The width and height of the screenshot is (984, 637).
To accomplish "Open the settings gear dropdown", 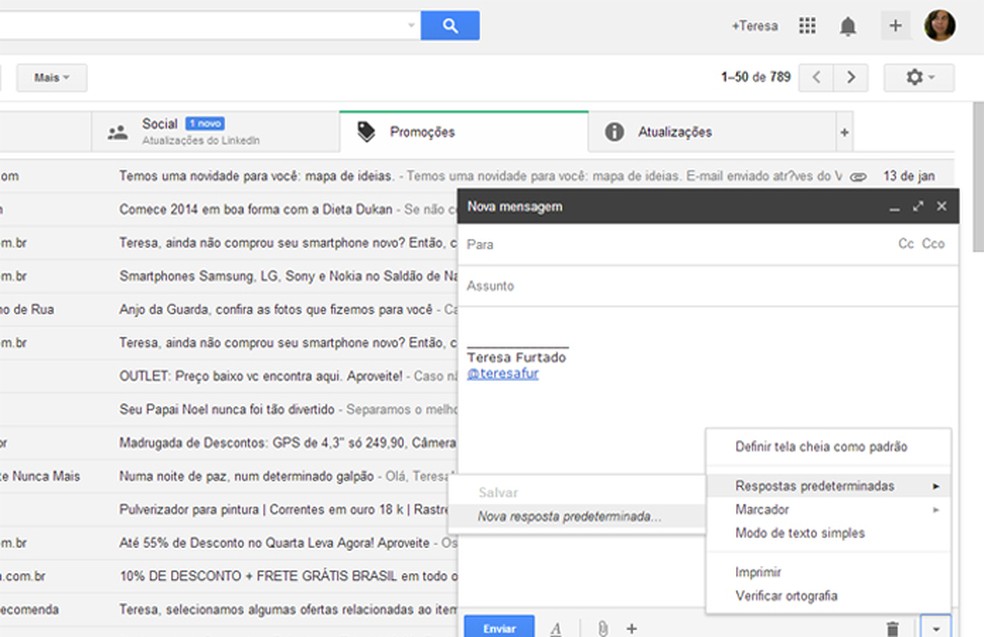I will click(x=919, y=77).
